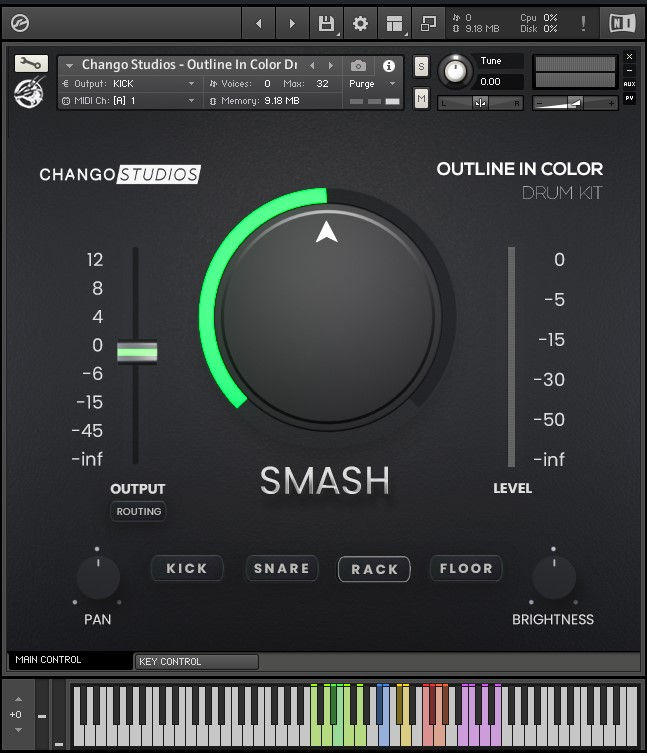This screenshot has height=753, width=647.
Task: Expand the instrument name dropdown arrow
Action: click(x=70, y=65)
